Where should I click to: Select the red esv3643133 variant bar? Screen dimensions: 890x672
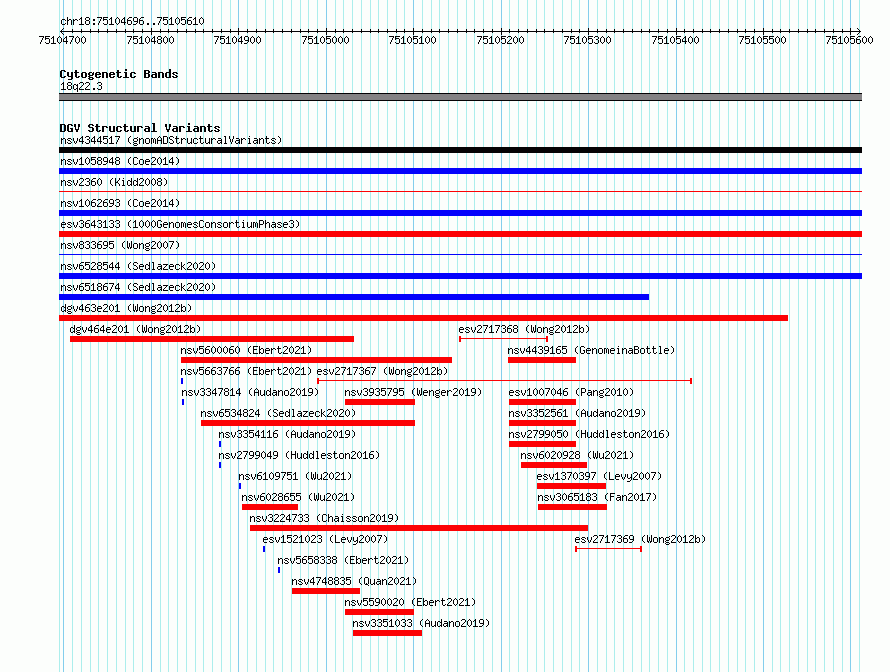tap(460, 234)
